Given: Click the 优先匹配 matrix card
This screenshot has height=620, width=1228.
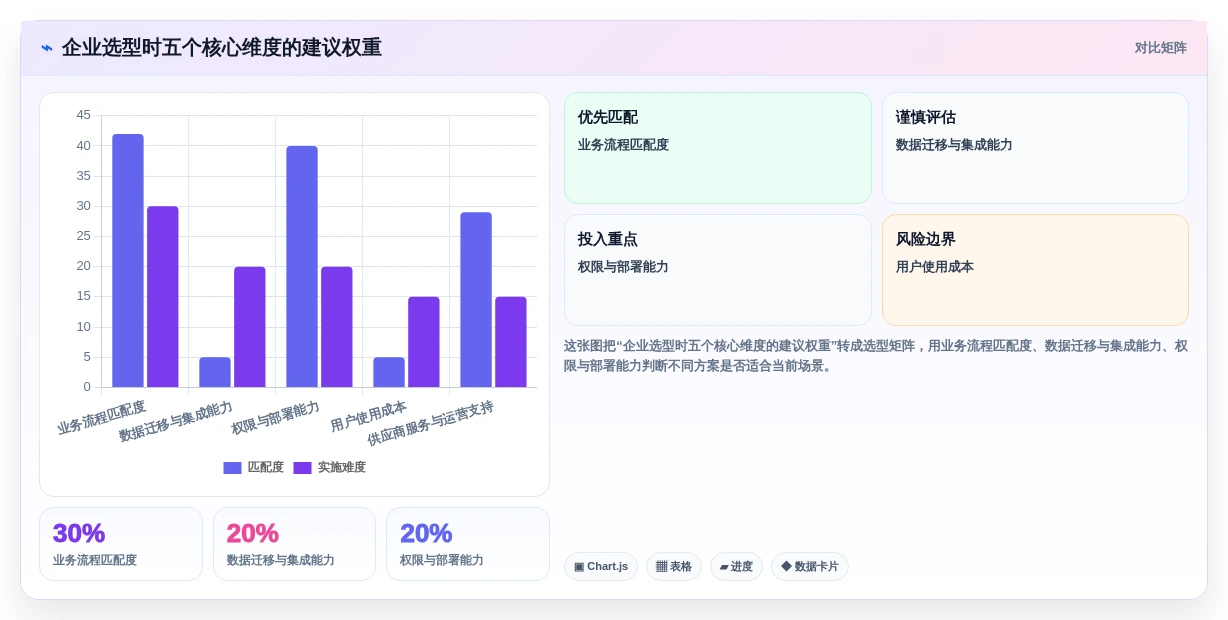Looking at the screenshot, I should click(x=718, y=148).
